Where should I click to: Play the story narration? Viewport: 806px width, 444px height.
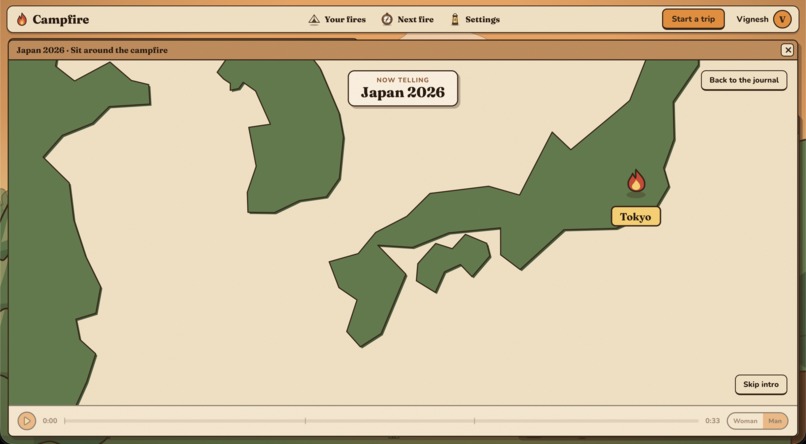click(27, 421)
